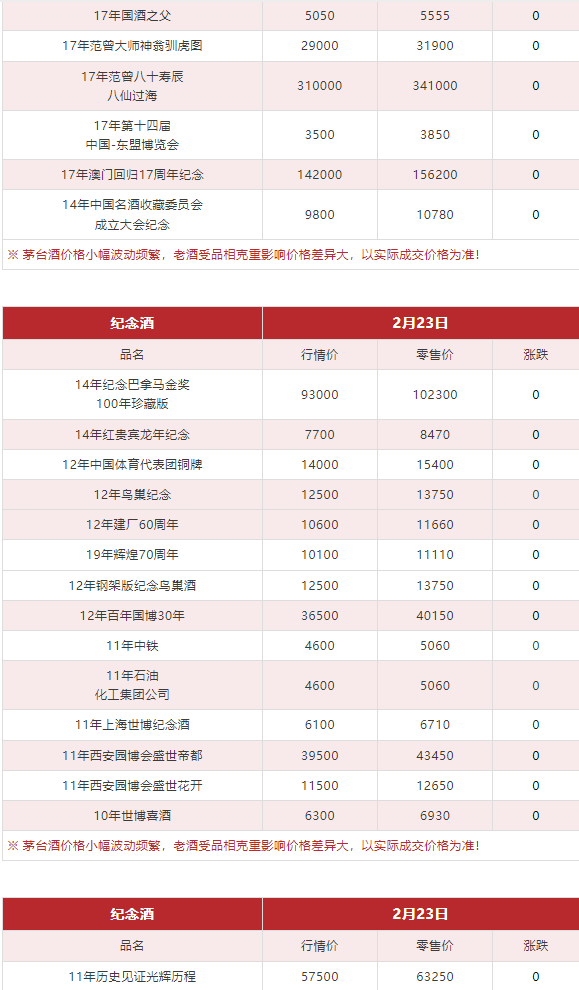Click the 11年西安园博会盛世帝都 price 39500
Screen dimensions: 579x990
319,756
